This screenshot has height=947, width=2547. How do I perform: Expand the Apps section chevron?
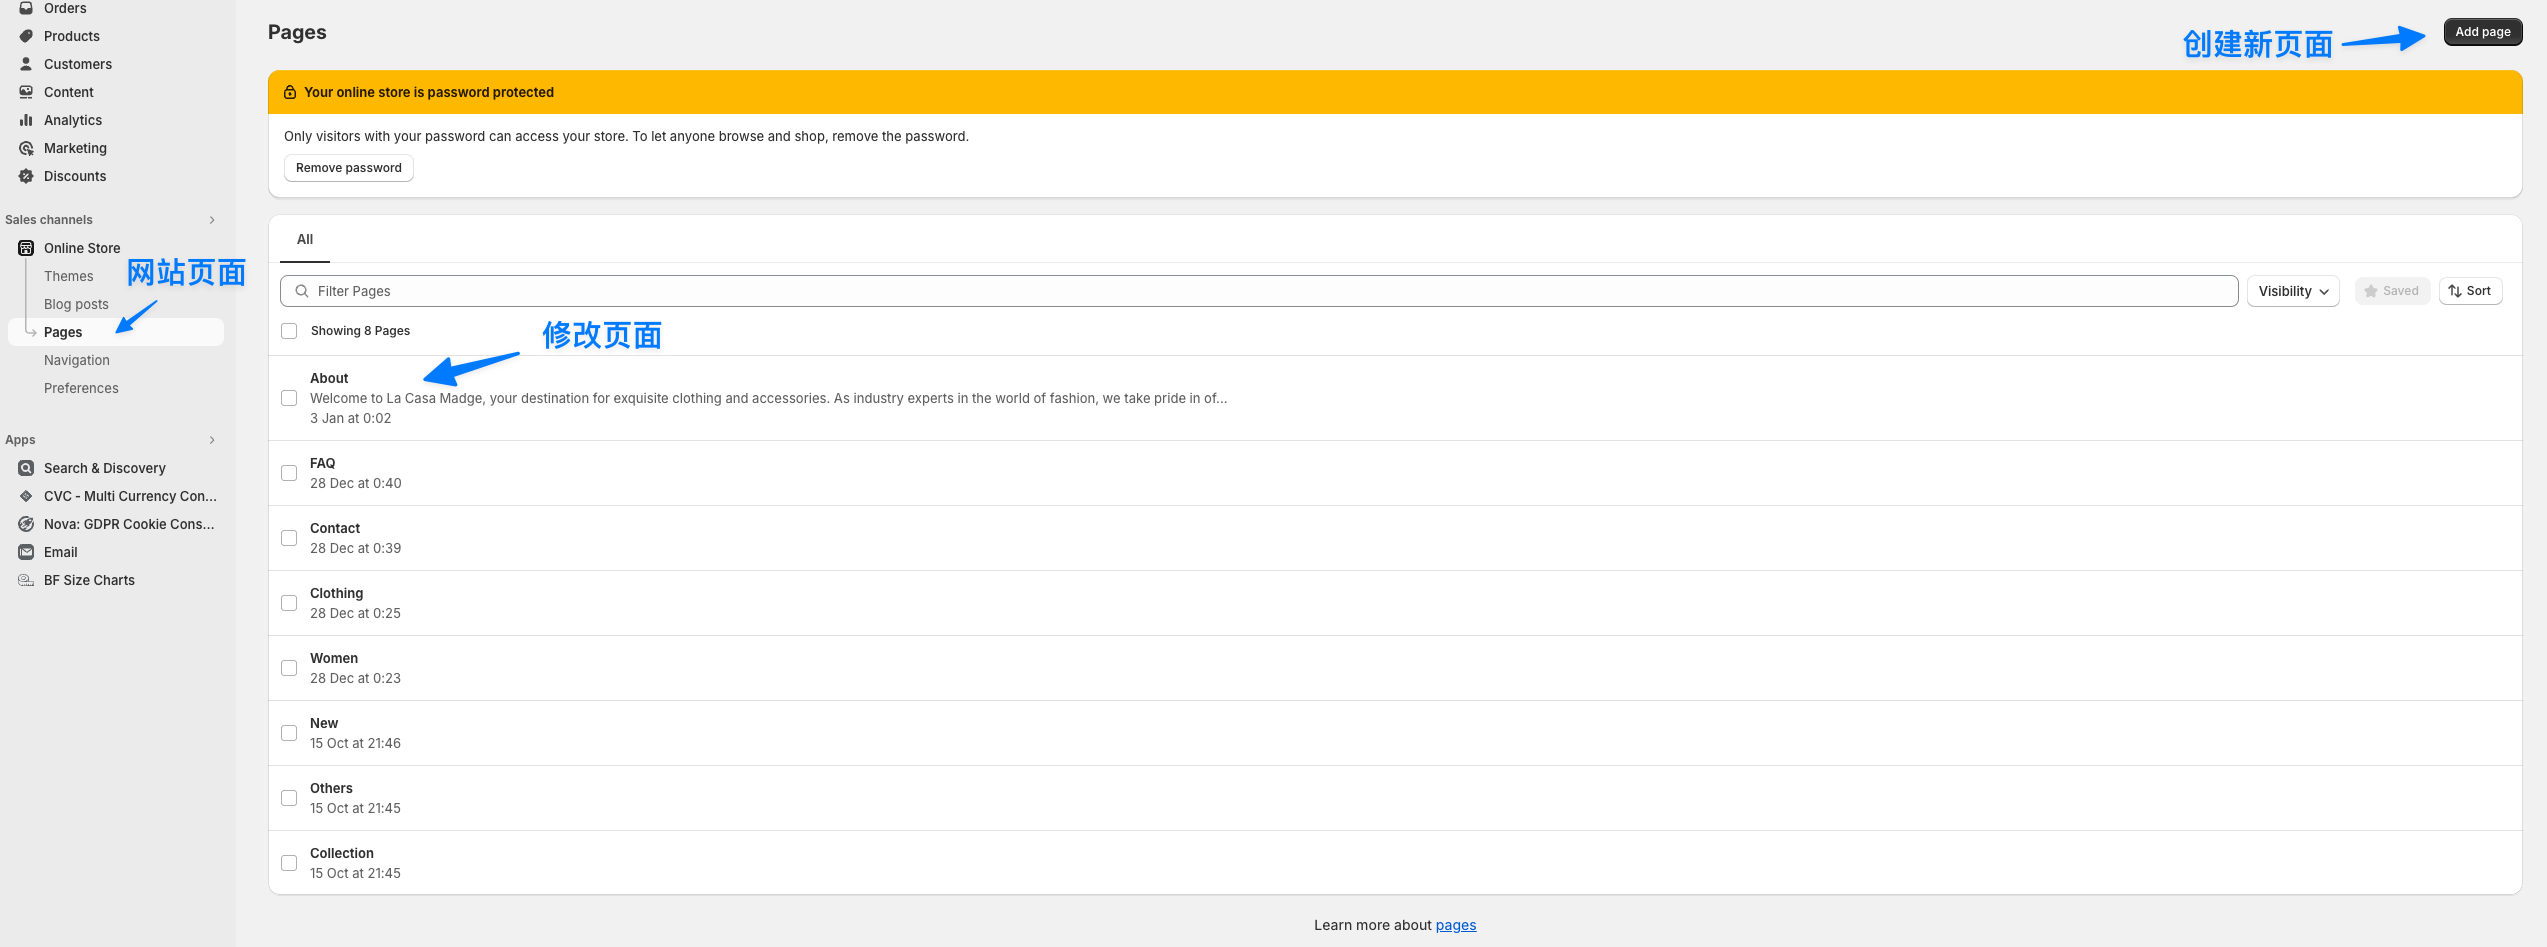pyautogui.click(x=212, y=440)
